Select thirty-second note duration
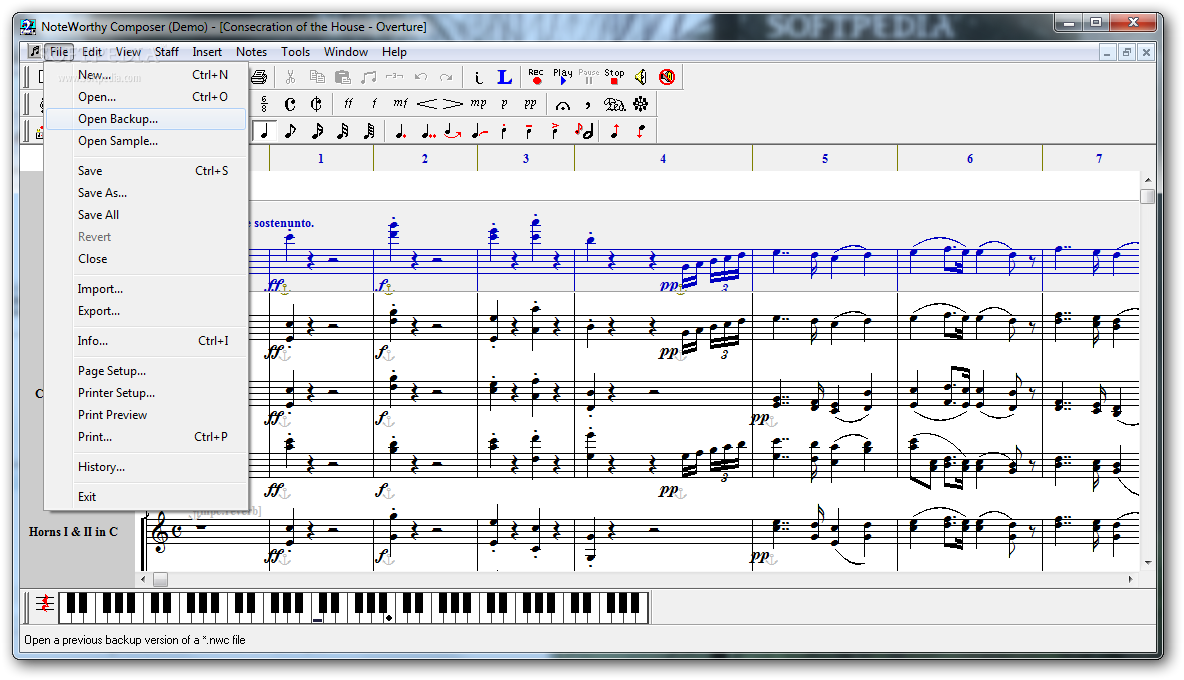The height and width of the screenshot is (680, 1184). [343, 131]
